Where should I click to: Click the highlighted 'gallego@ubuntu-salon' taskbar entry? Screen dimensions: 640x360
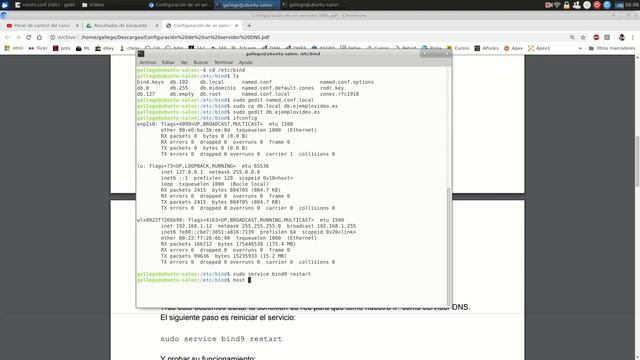pyautogui.click(x=247, y=5)
